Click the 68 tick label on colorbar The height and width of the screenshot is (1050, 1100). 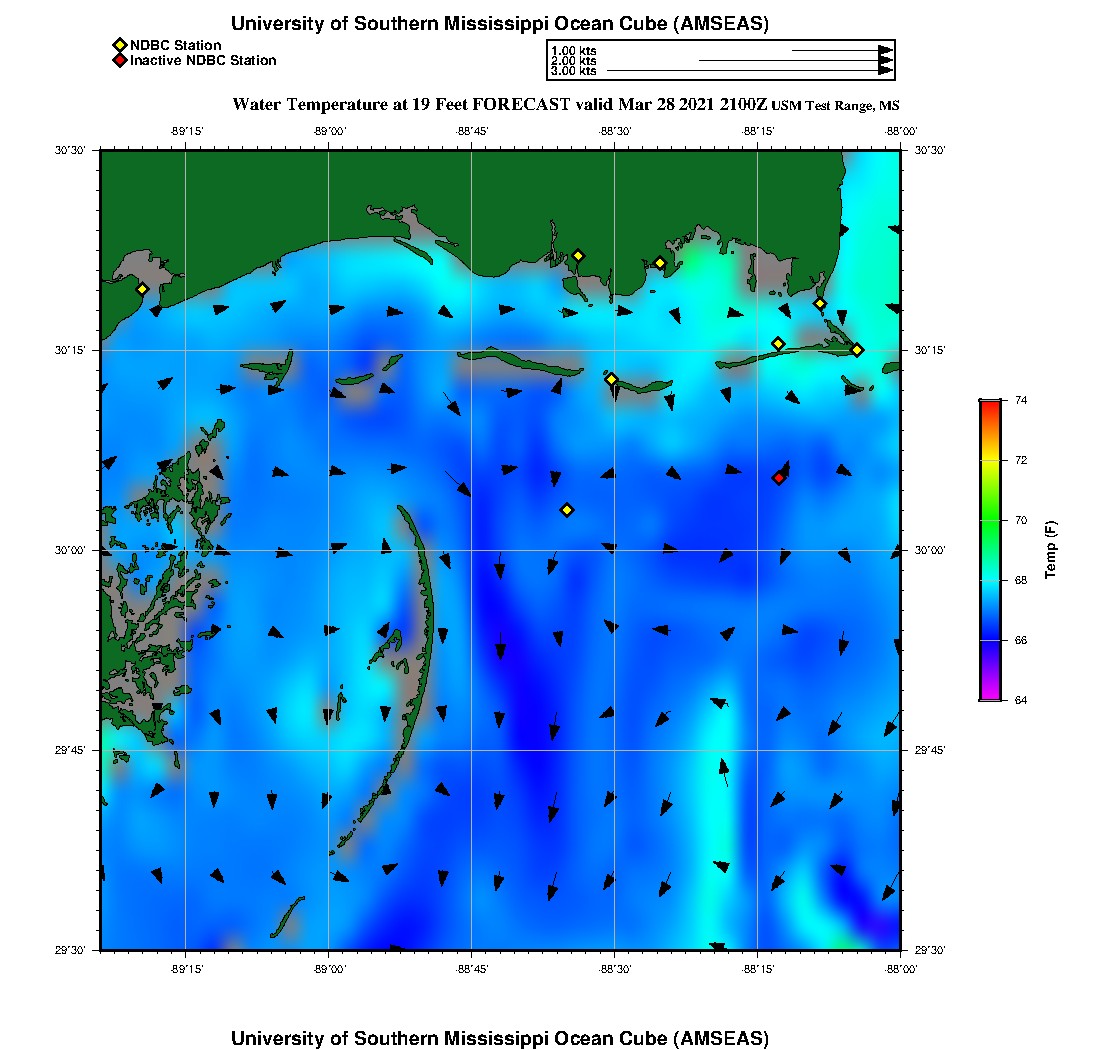(x=1022, y=580)
